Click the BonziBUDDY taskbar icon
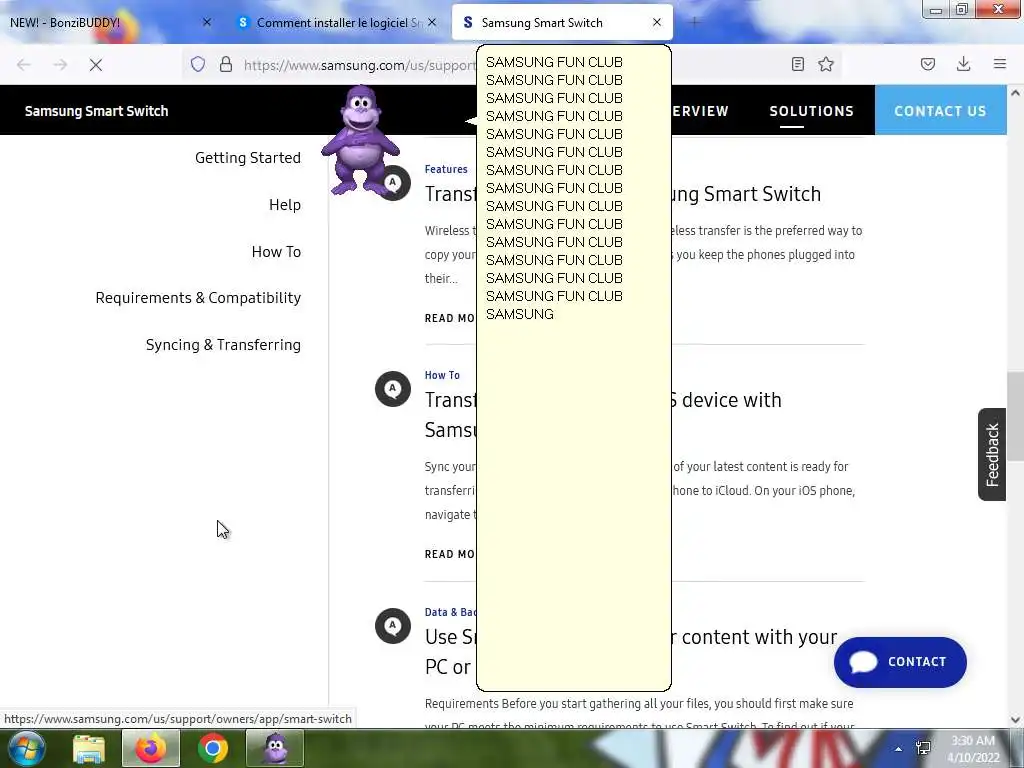 point(275,748)
